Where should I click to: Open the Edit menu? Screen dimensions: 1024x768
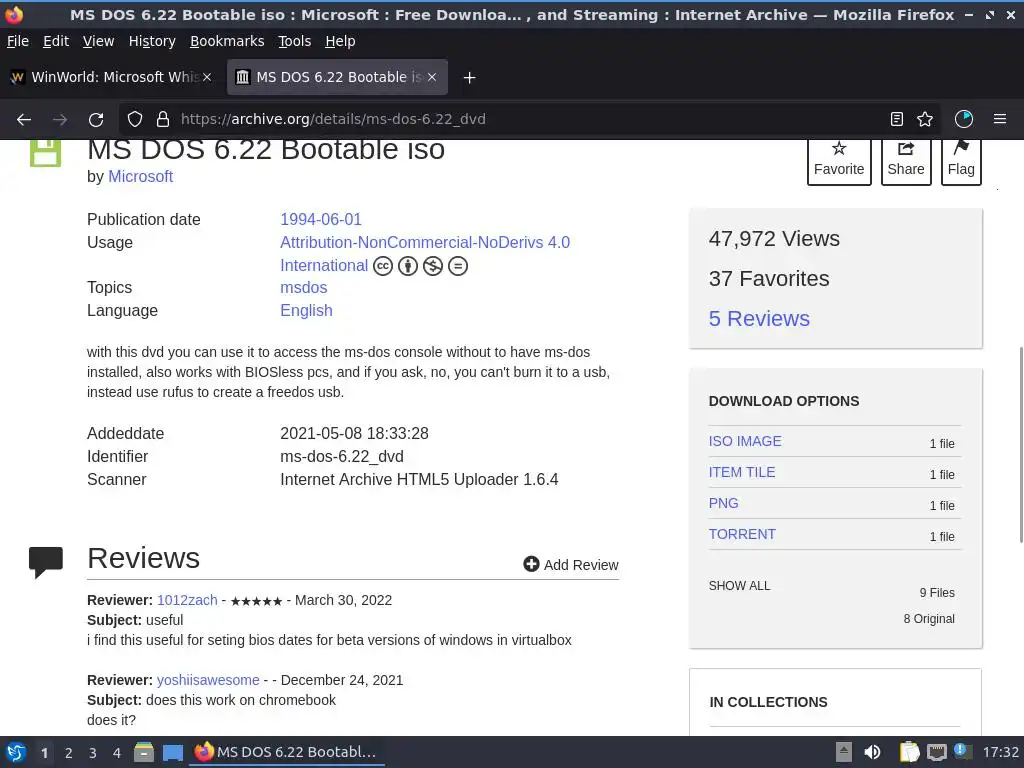56,41
